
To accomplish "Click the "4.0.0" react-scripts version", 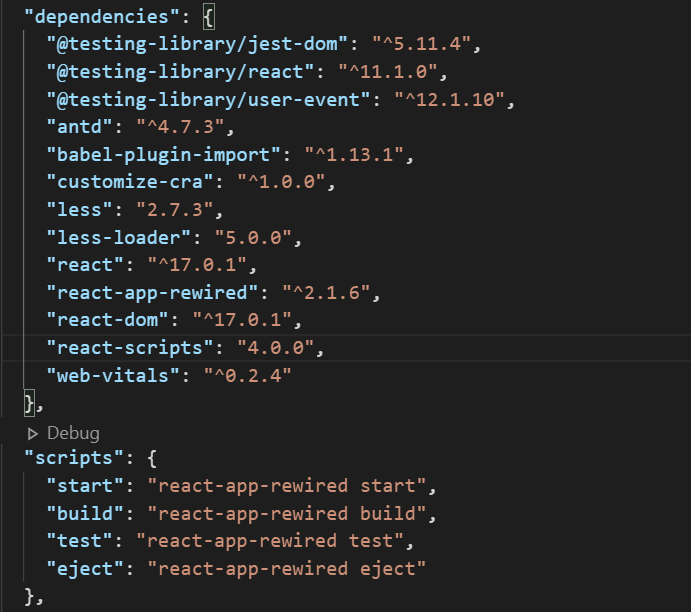I will pyautogui.click(x=275, y=348).
